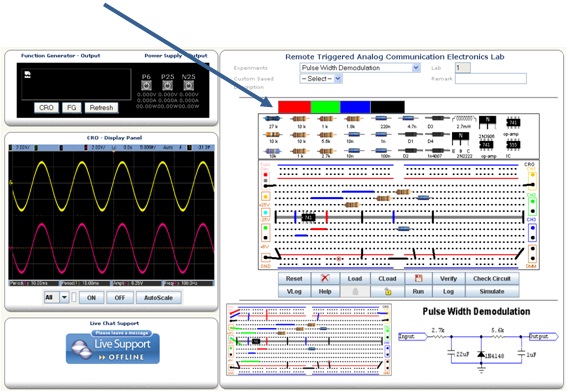Switch to the CRO view button
Image resolution: width=567 pixels, height=392 pixels.
[46, 108]
